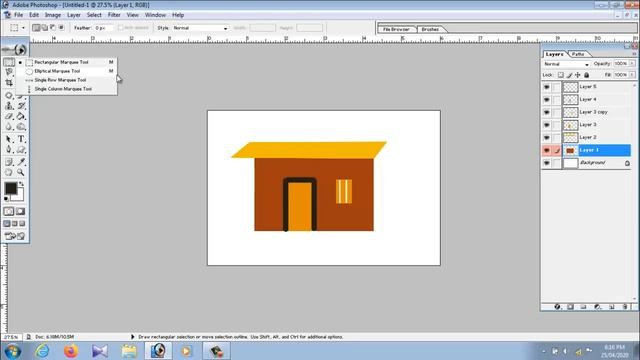Choose Elliptical Marquee Tool from flyout
Screen dimensions: 640x360
pos(67,71)
